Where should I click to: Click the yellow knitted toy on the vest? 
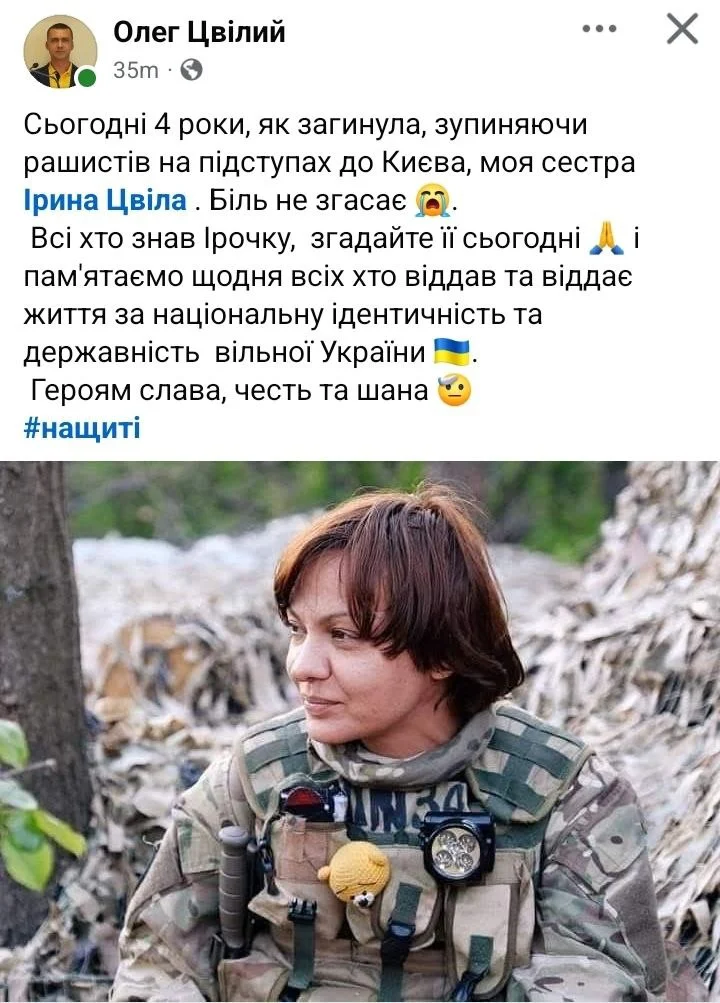[x=356, y=874]
